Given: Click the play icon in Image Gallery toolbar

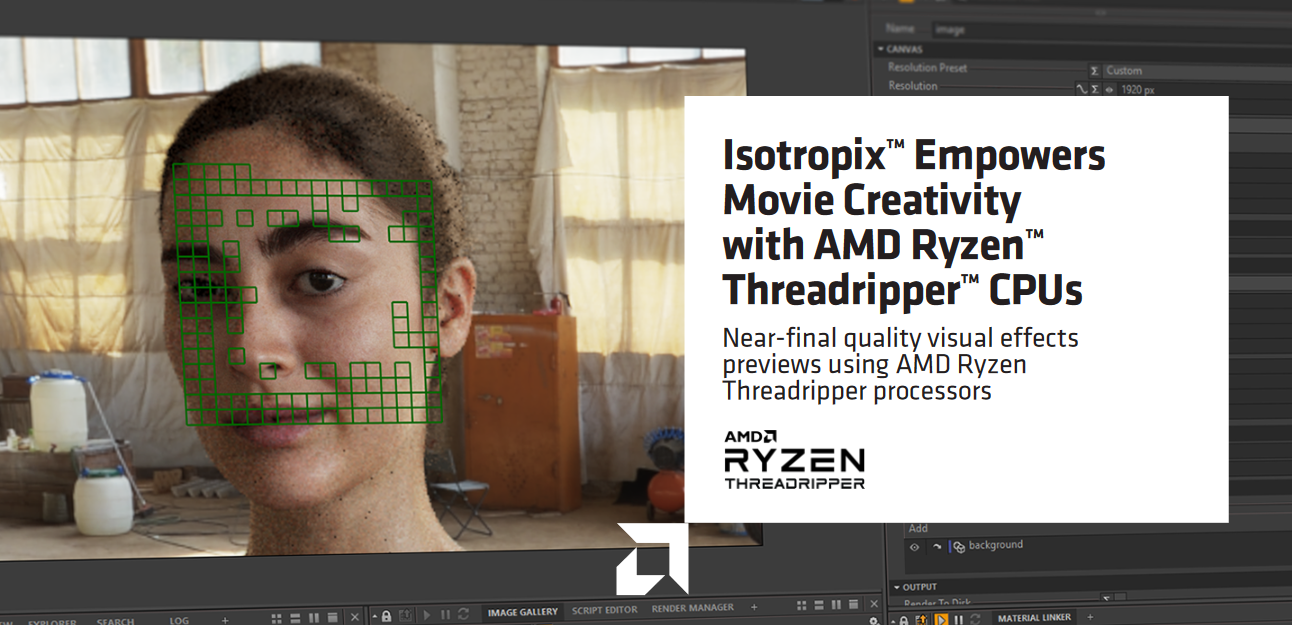Looking at the screenshot, I should click(x=426, y=616).
